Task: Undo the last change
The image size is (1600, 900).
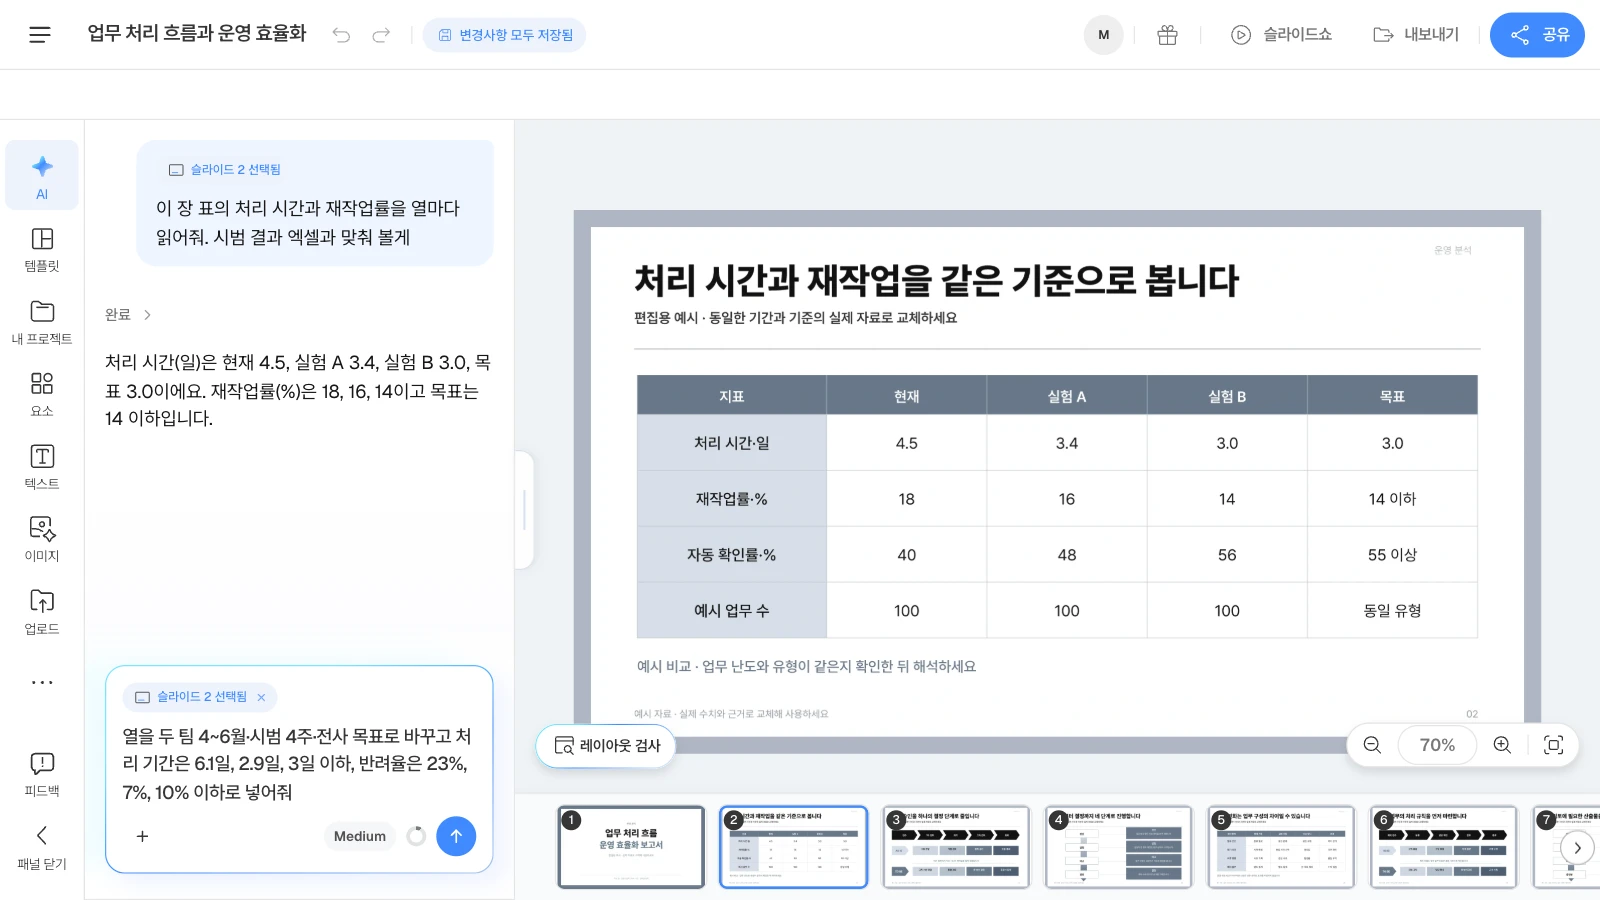Action: [x=341, y=35]
